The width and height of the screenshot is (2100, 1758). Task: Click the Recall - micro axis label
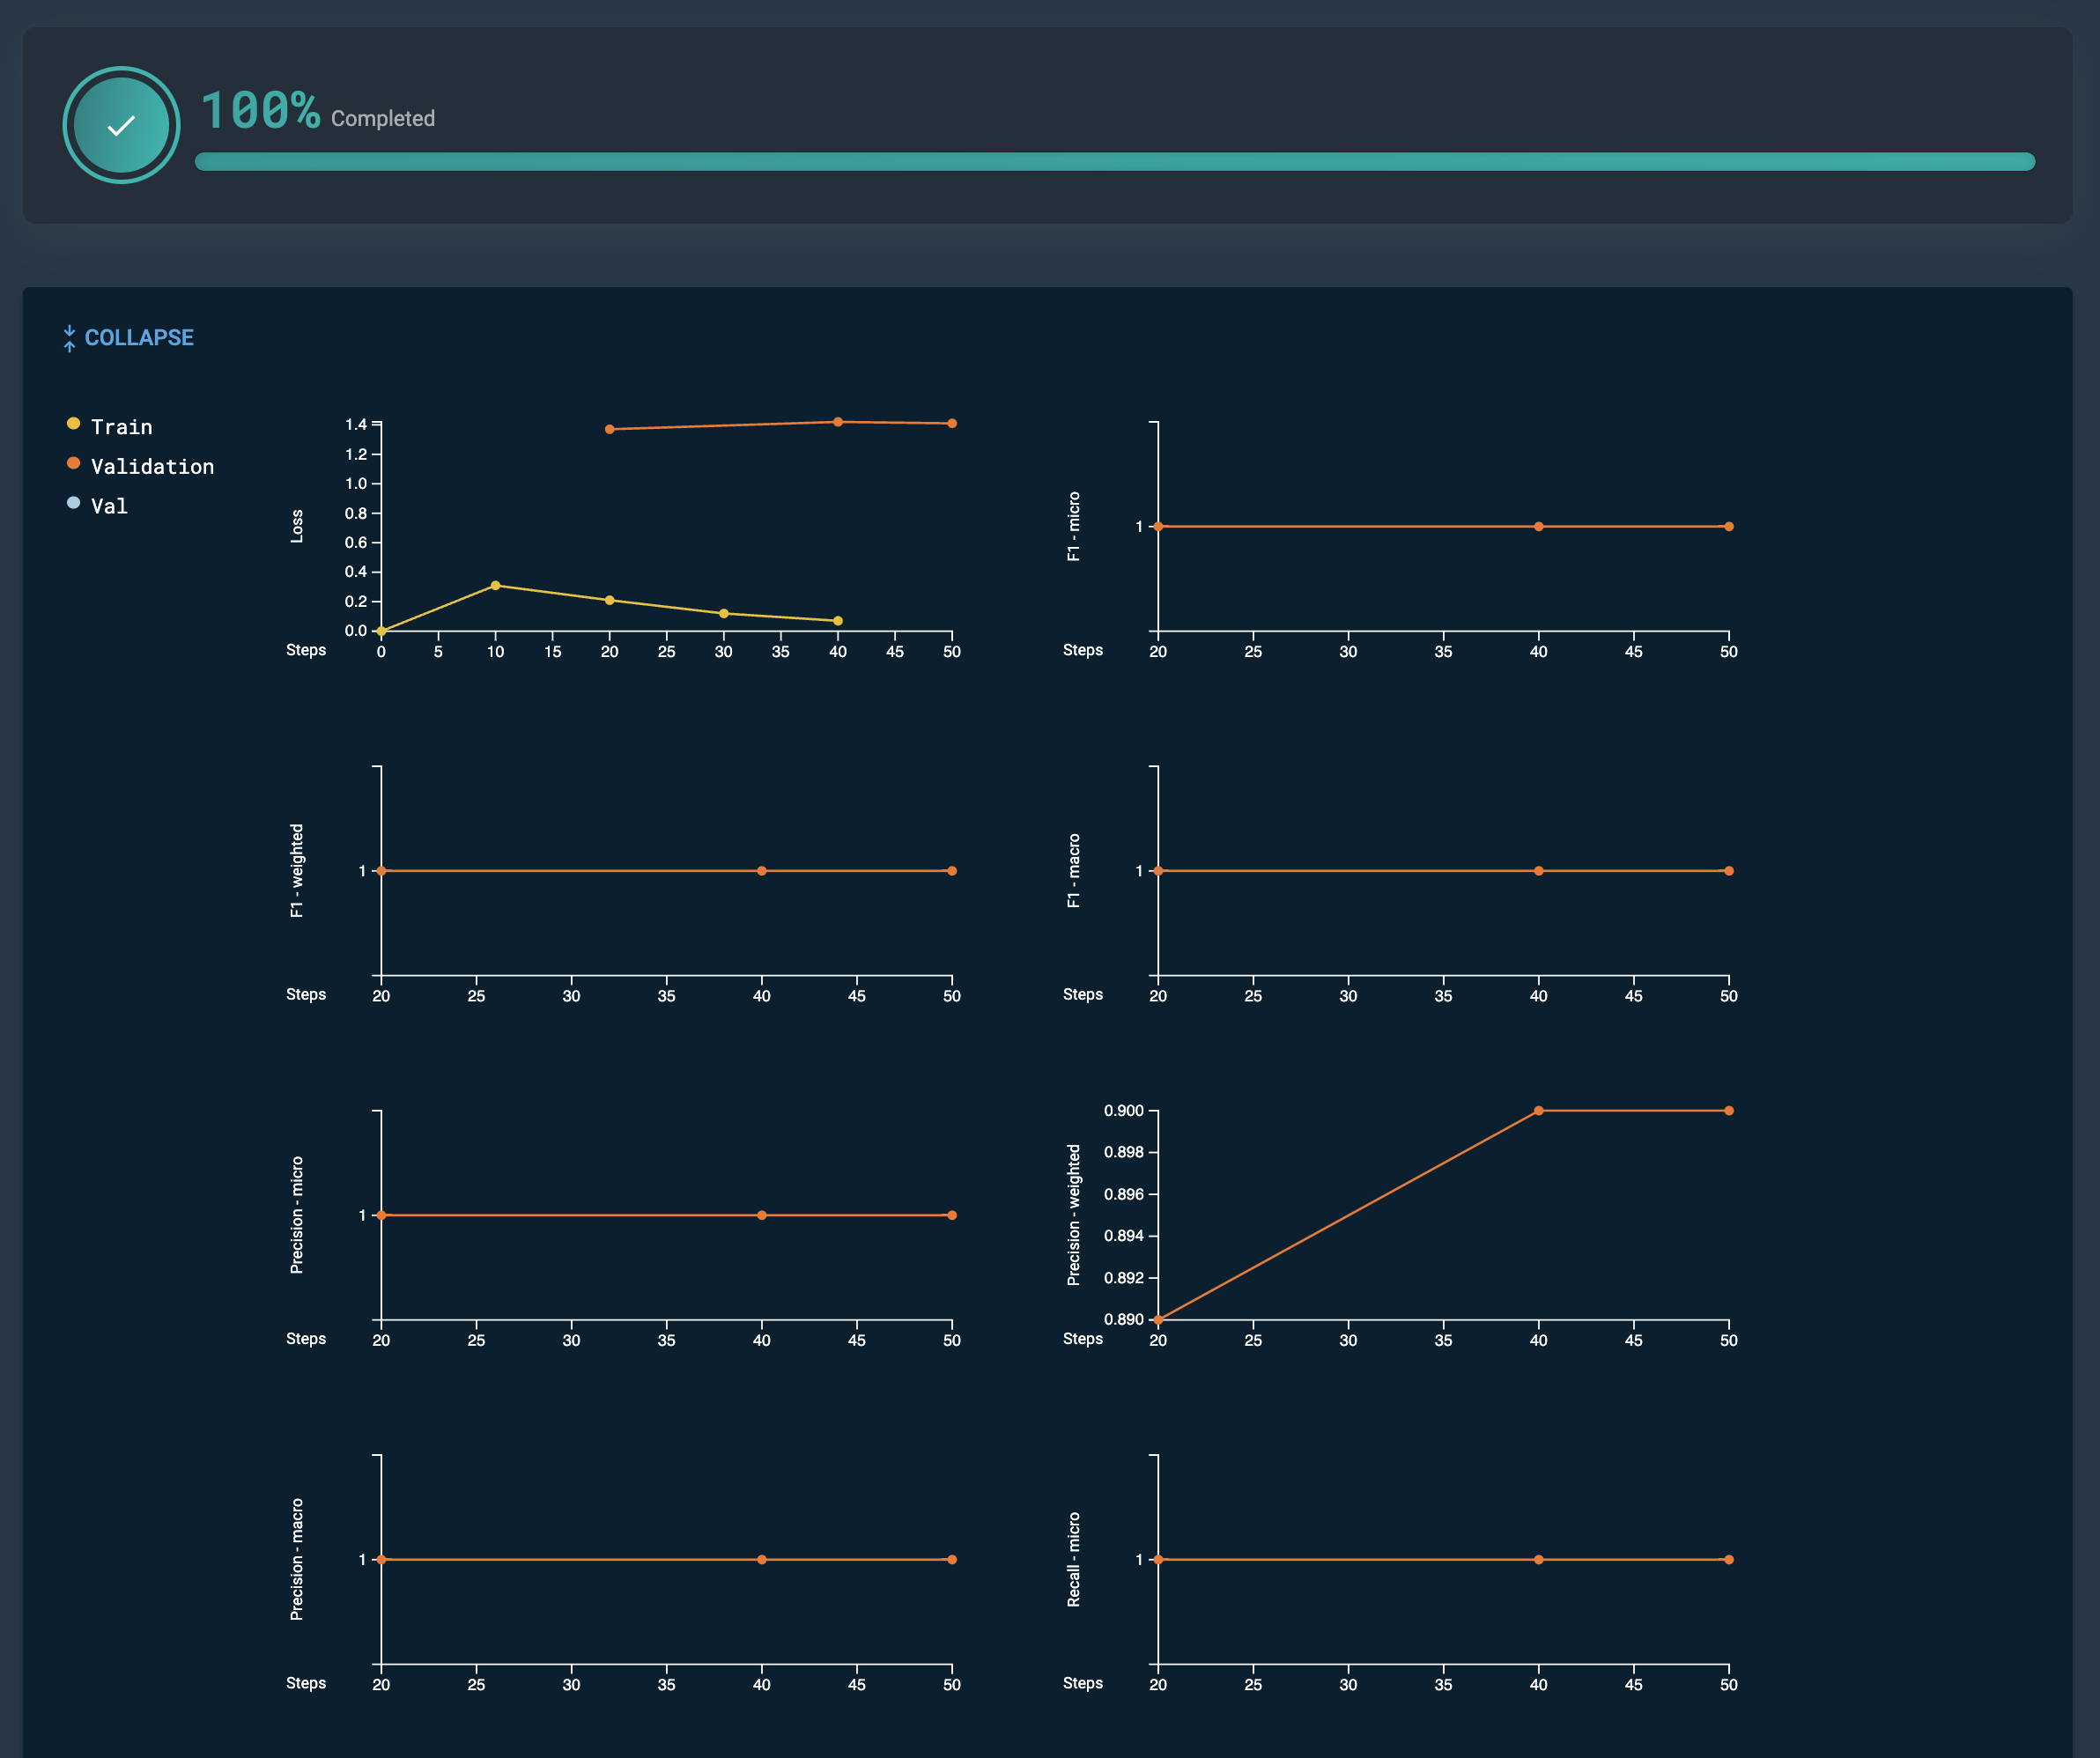pyautogui.click(x=1074, y=1560)
